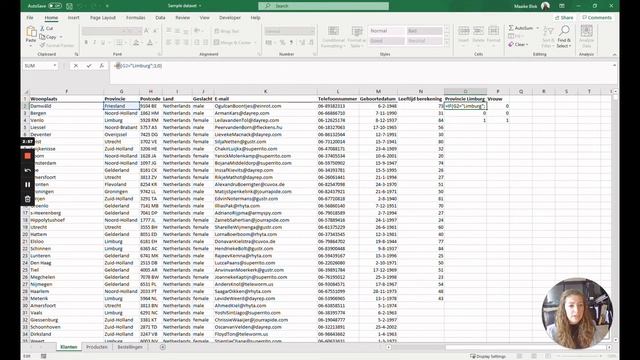Click Display Settings in status bar
640x360 pixels.
[x=488, y=356]
